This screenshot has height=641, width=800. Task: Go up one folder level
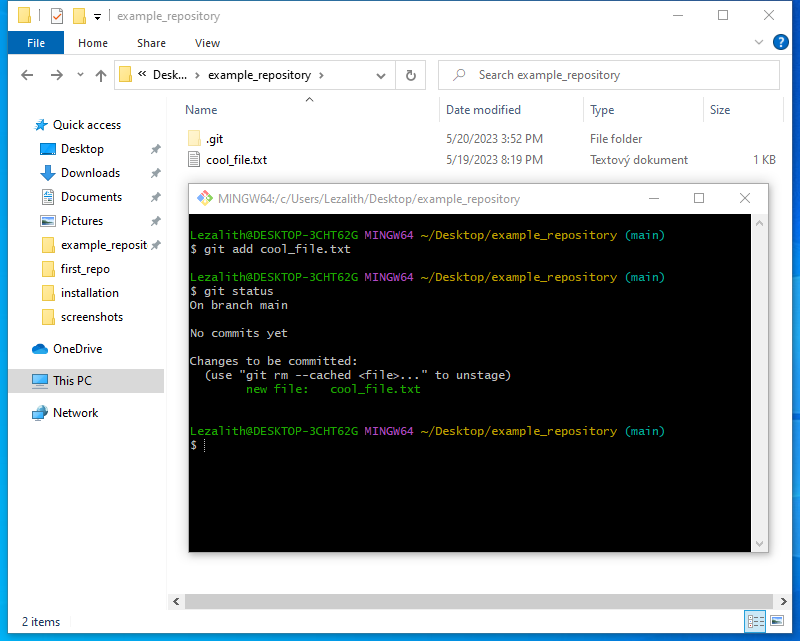tap(101, 76)
